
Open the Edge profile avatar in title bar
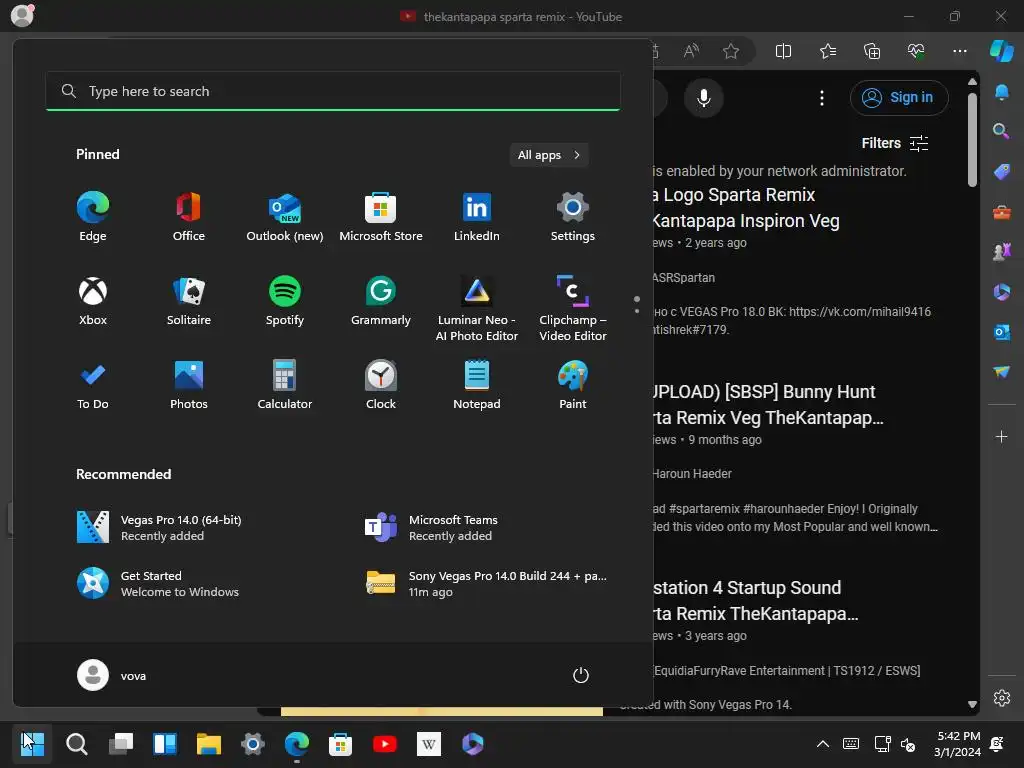pos(22,16)
